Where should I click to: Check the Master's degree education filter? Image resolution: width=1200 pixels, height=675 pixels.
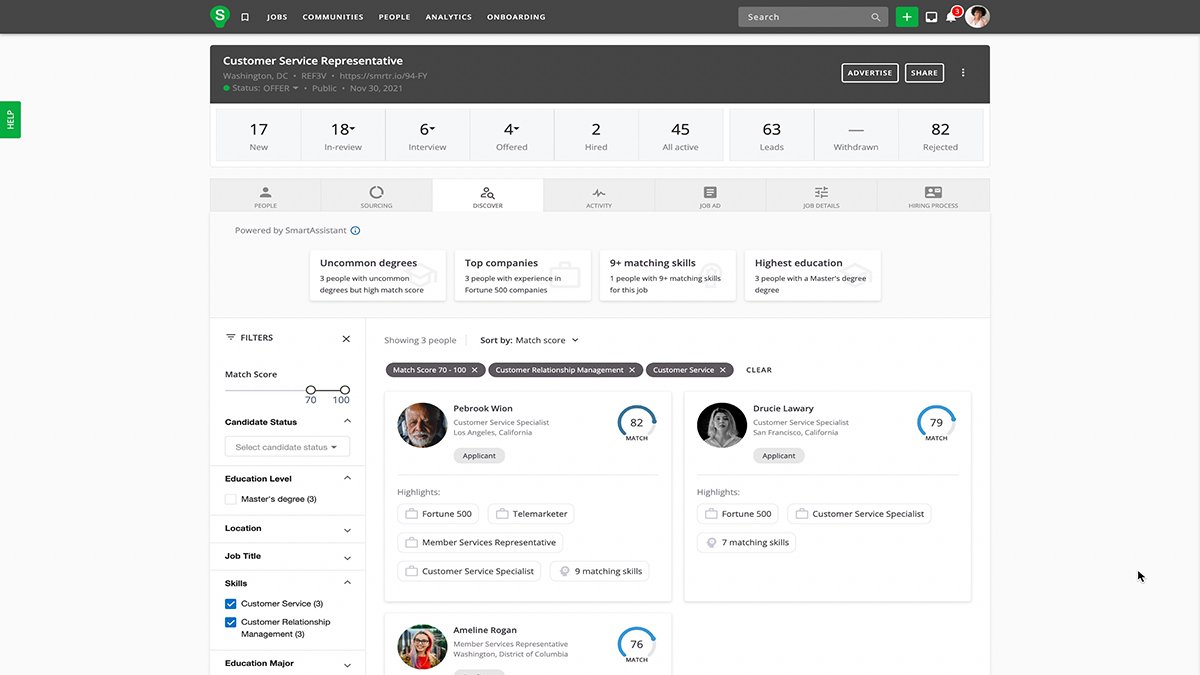[x=231, y=499]
